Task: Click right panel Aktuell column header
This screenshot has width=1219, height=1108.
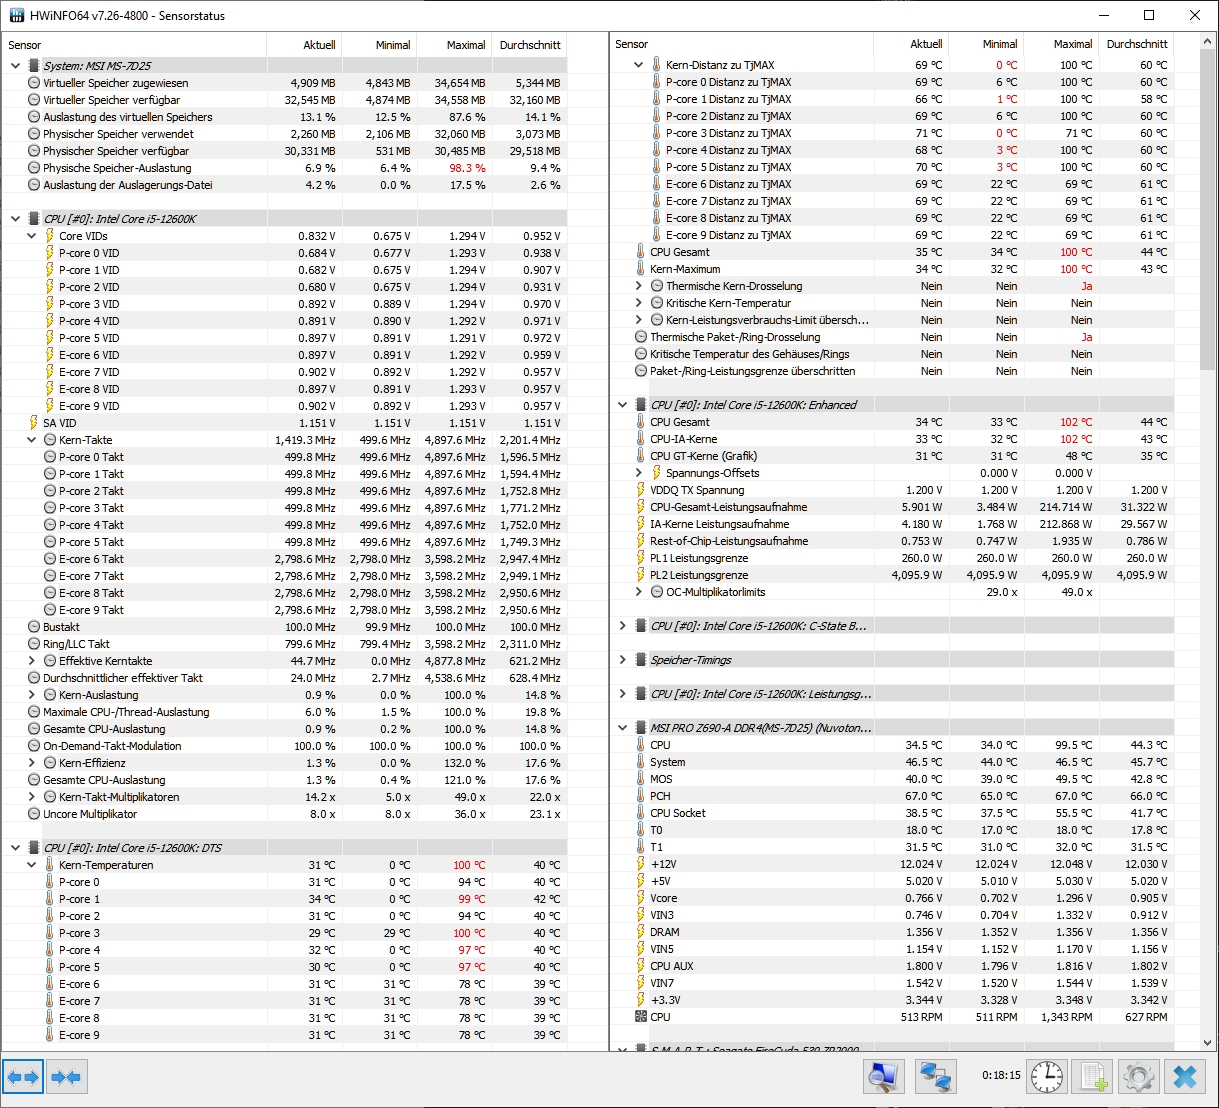Action: point(911,44)
